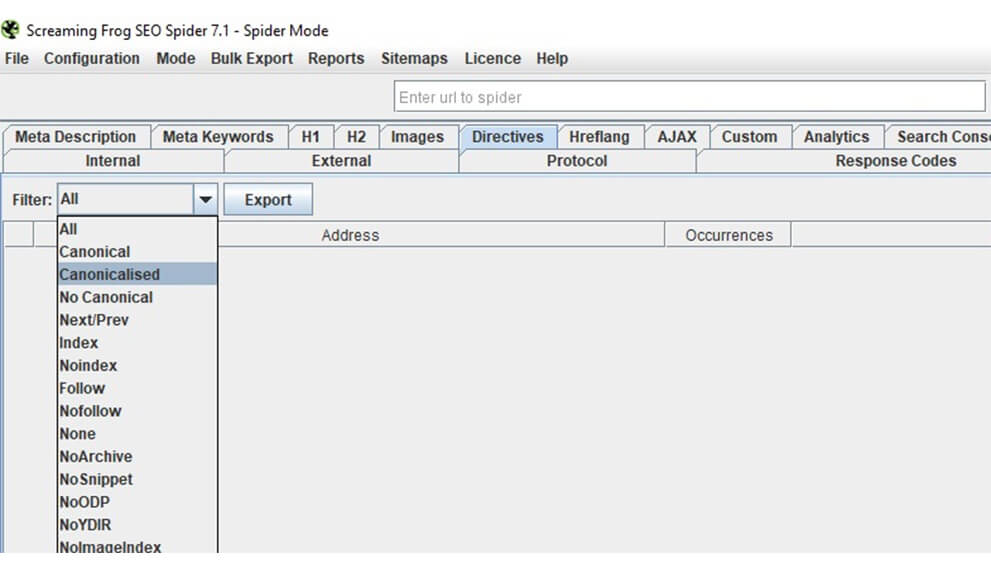Switch to the Meta Description tab
The height and width of the screenshot is (570, 991).
tap(76, 136)
